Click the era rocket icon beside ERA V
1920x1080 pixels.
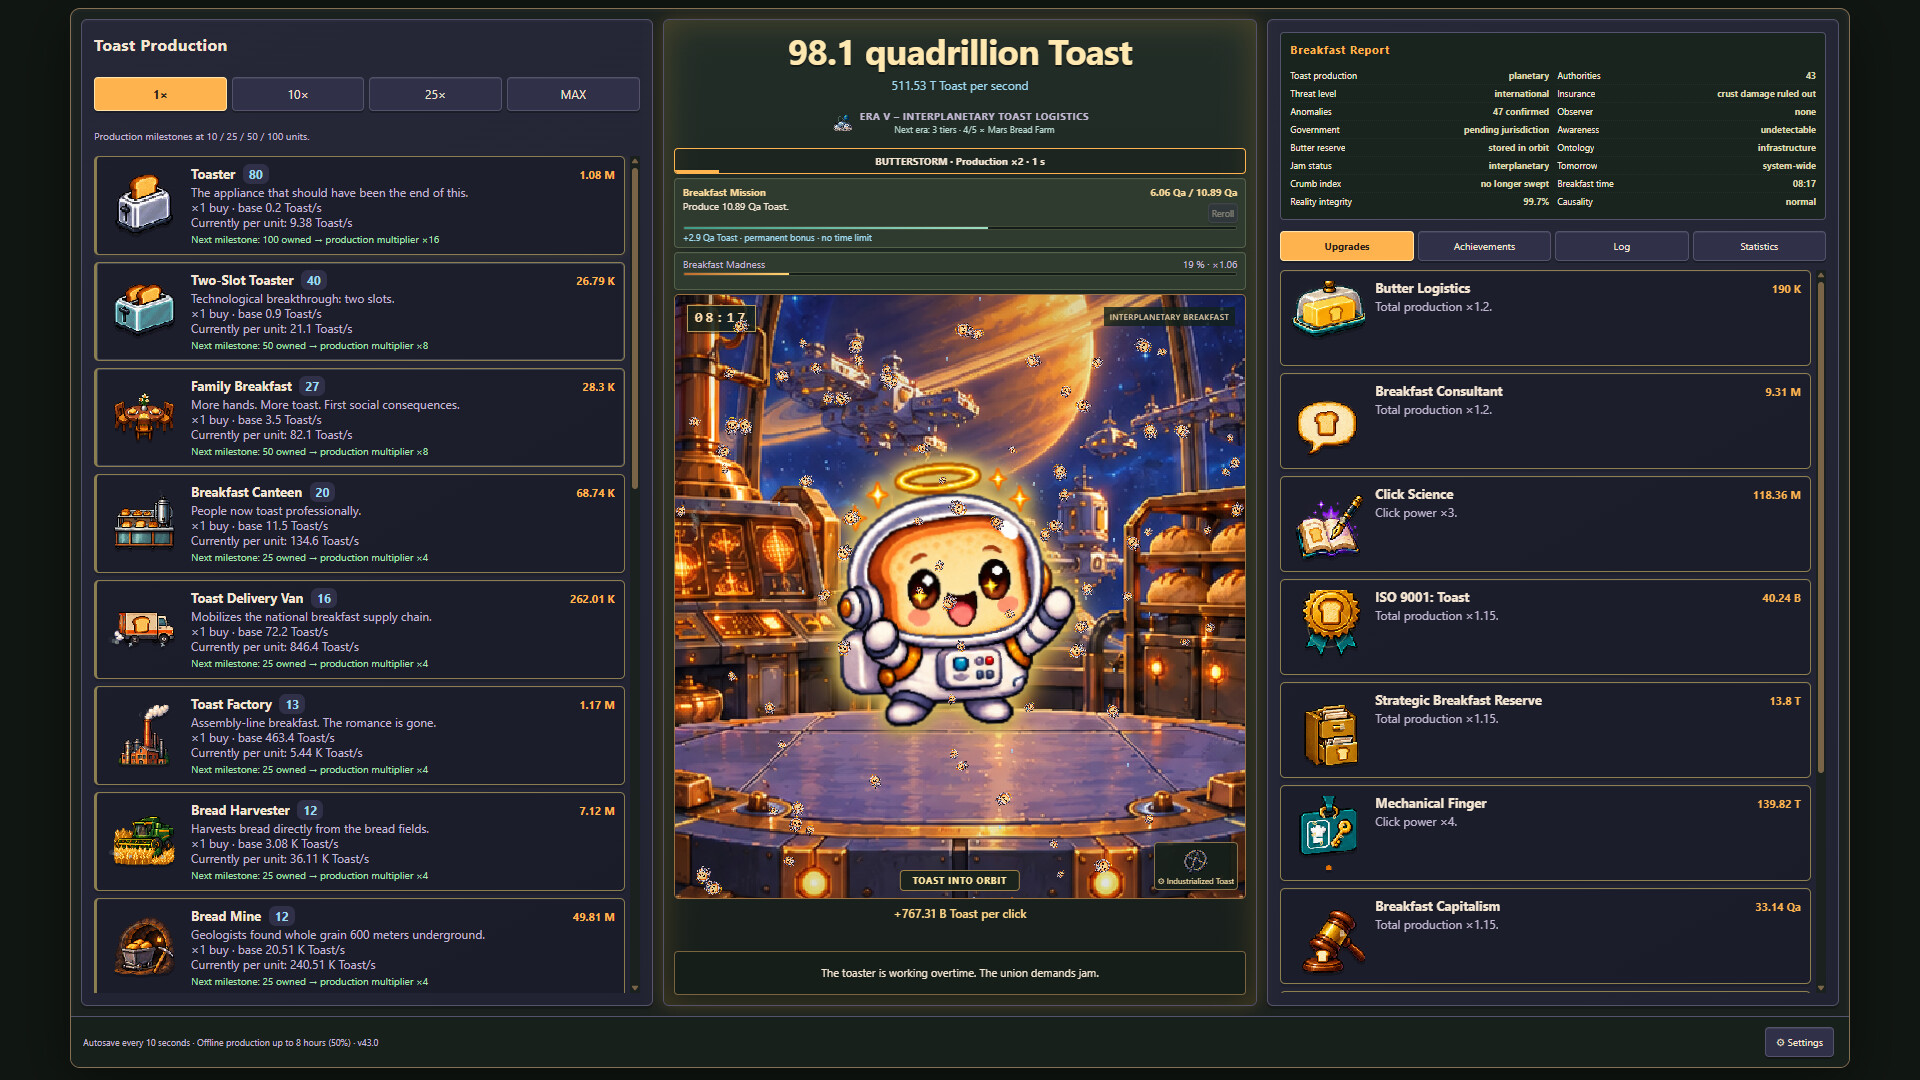pyautogui.click(x=843, y=123)
